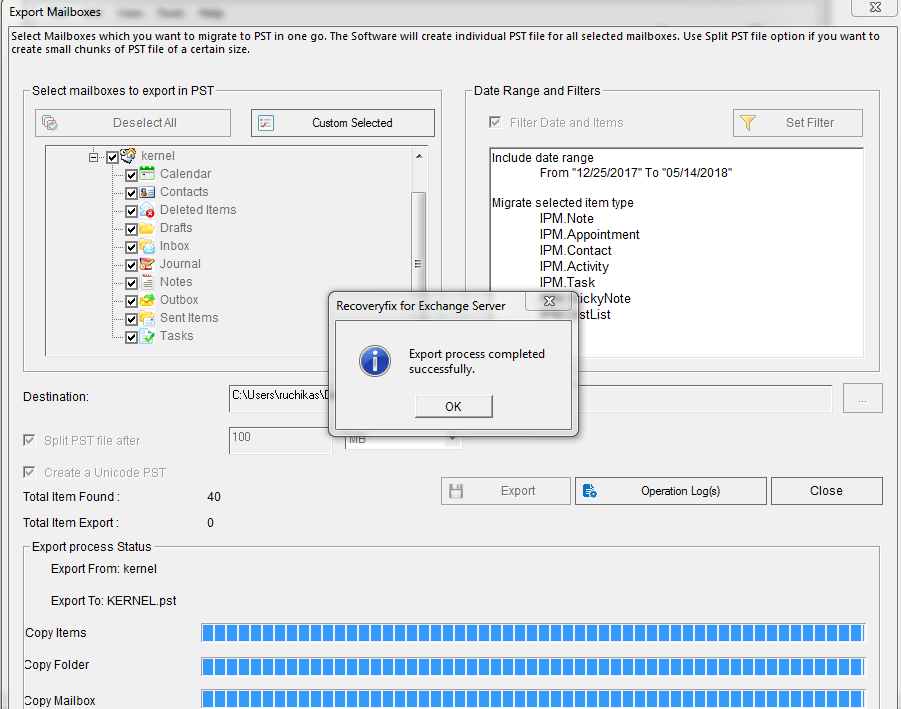Select the Notes folder icon

147,282
